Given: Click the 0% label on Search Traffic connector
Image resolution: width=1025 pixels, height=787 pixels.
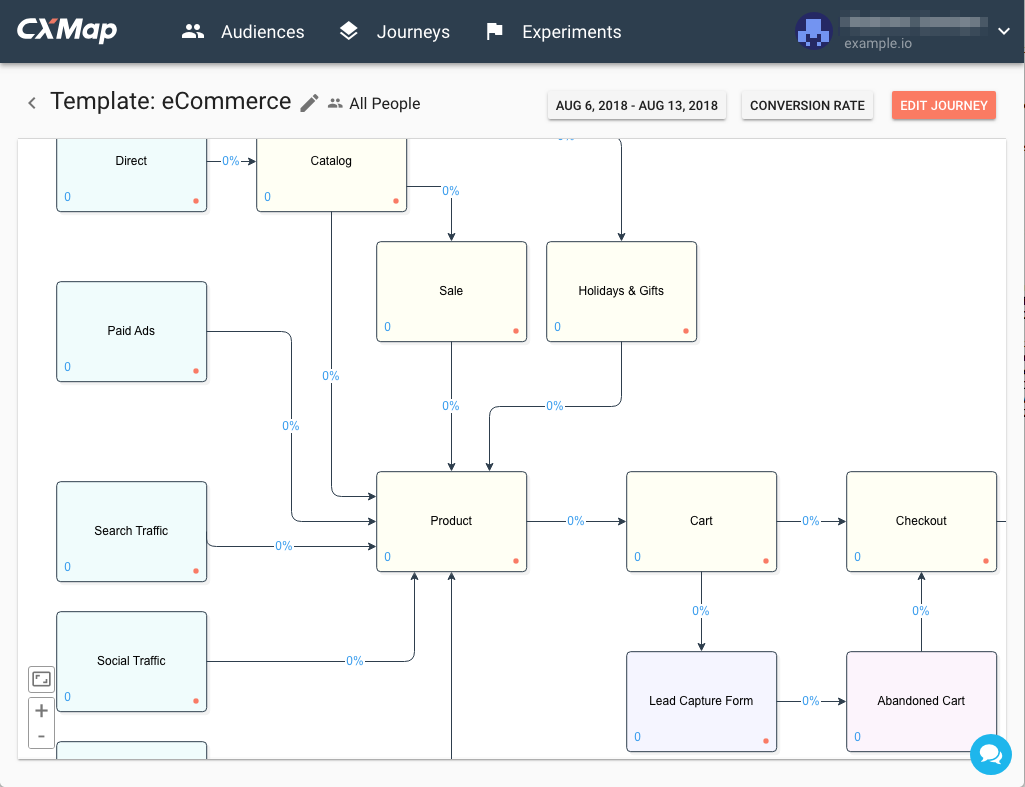Looking at the screenshot, I should pos(284,546).
